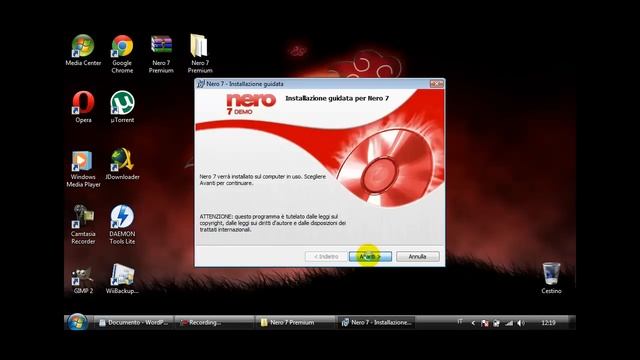Switch to Recording... taskbar item

click(x=214, y=322)
